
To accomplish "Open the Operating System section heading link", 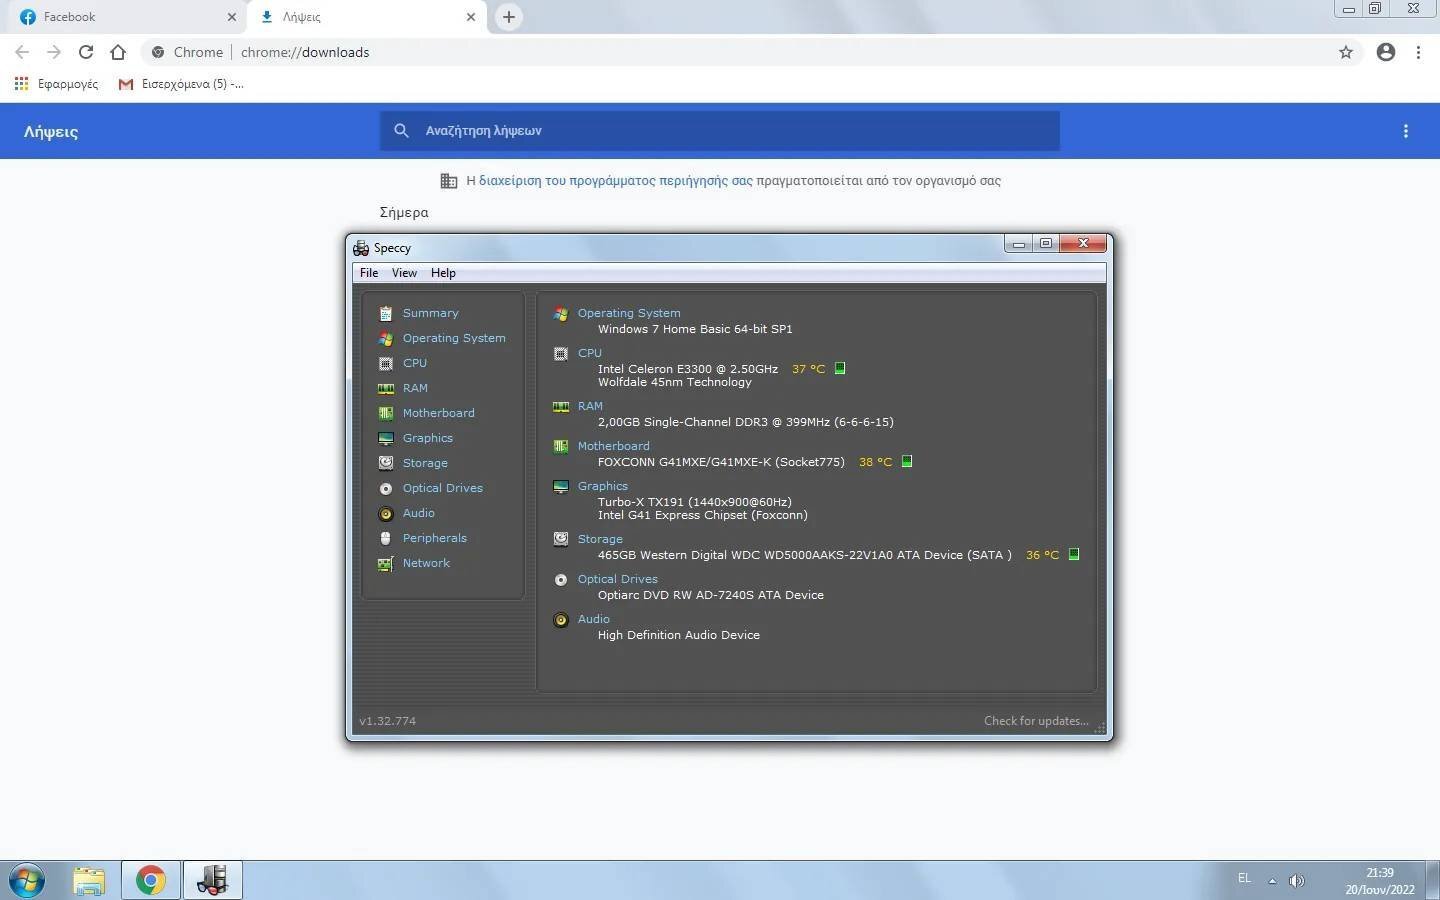I will click(629, 313).
